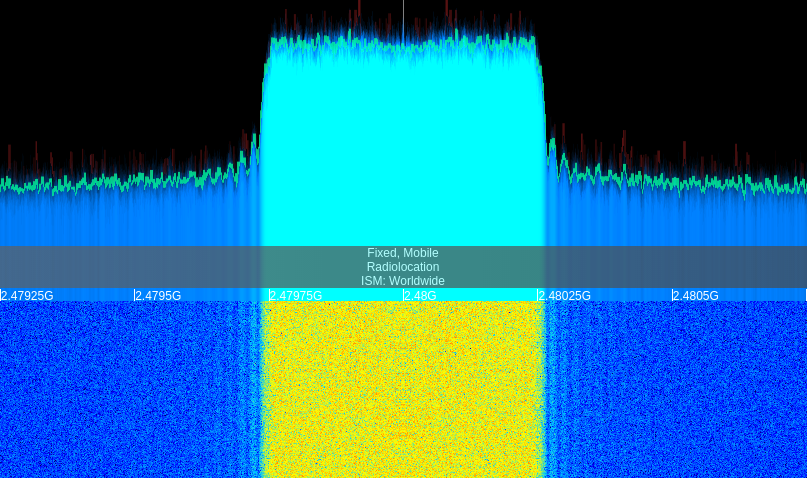Click the 2.47925G frequency label
The height and width of the screenshot is (478, 807).
27,295
